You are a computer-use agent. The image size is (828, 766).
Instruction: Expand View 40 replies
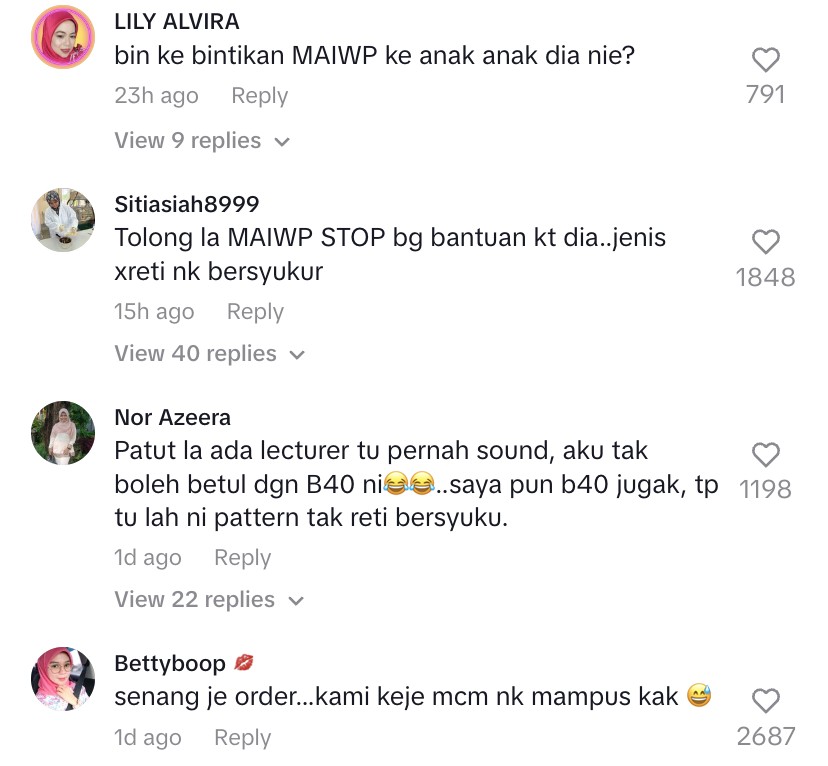210,354
